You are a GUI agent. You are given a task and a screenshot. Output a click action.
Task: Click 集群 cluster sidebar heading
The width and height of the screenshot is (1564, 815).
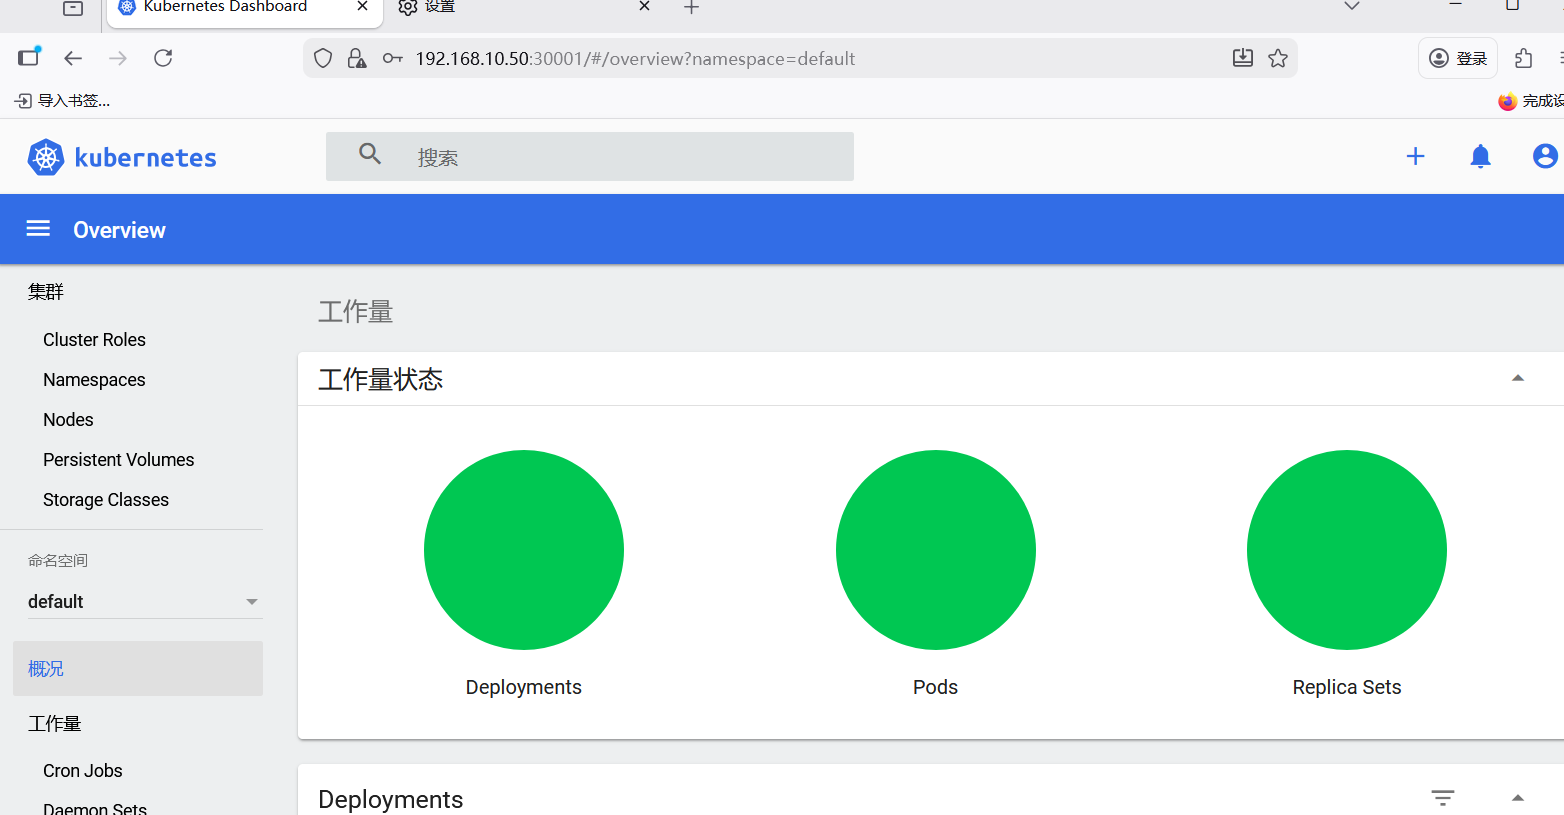pyautogui.click(x=46, y=291)
